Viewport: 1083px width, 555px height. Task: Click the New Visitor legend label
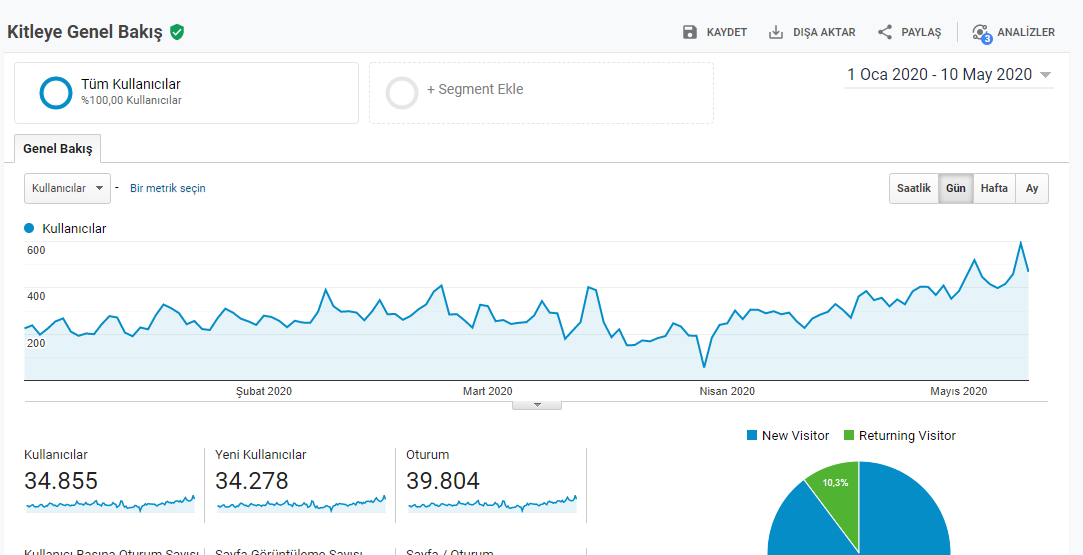tap(796, 436)
